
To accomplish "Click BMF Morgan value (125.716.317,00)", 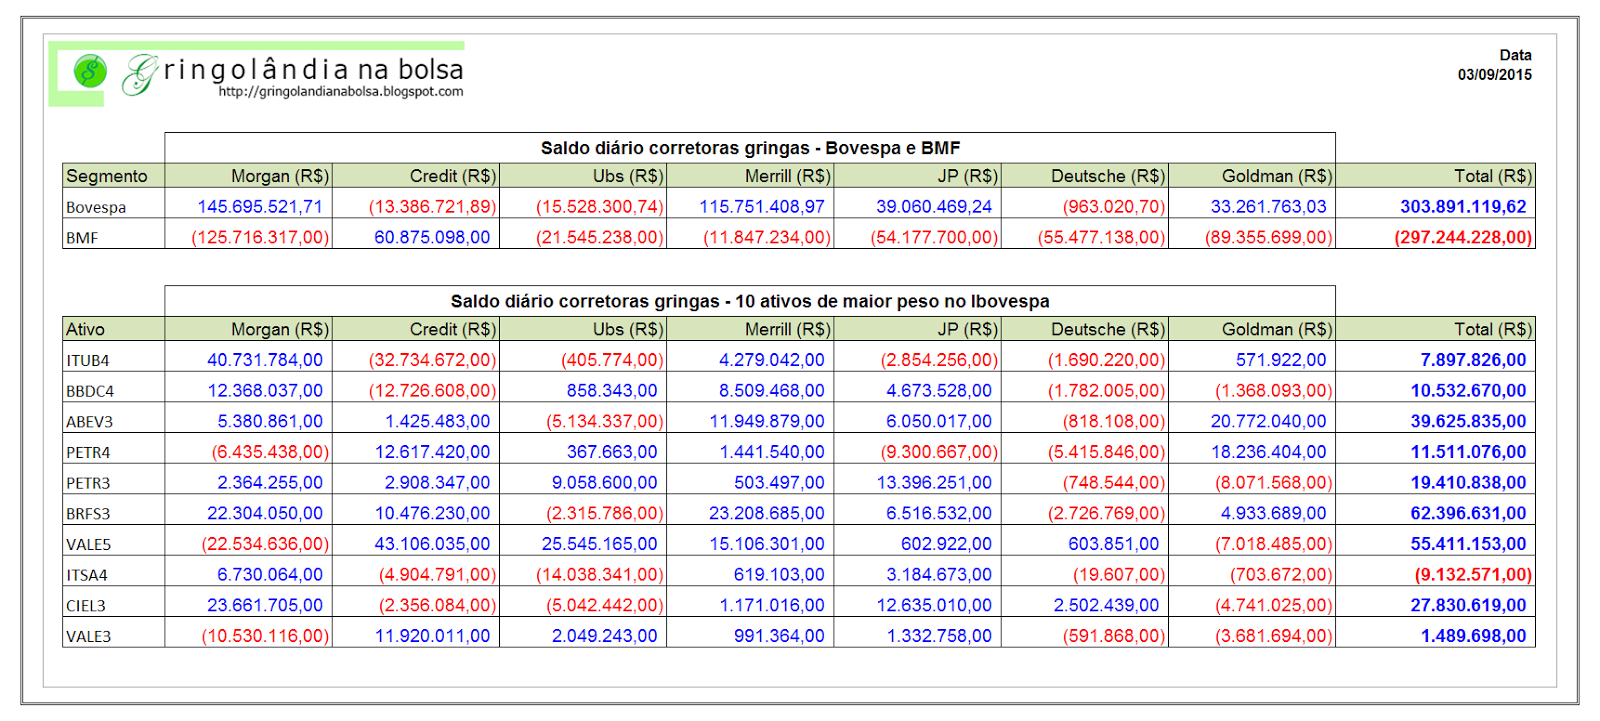I will pos(260,238).
